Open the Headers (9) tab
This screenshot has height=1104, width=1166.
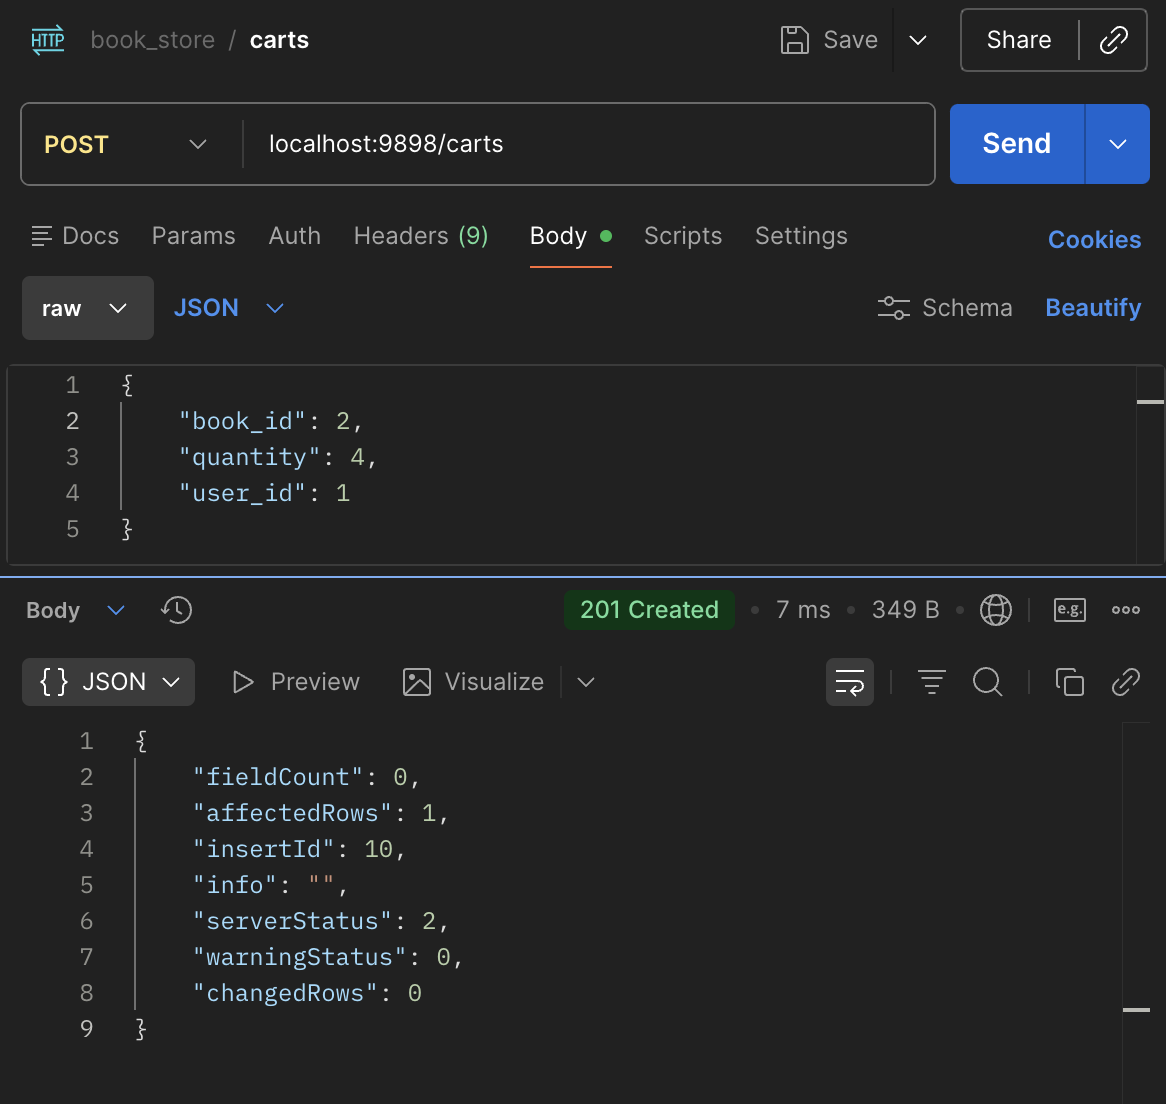[421, 236]
